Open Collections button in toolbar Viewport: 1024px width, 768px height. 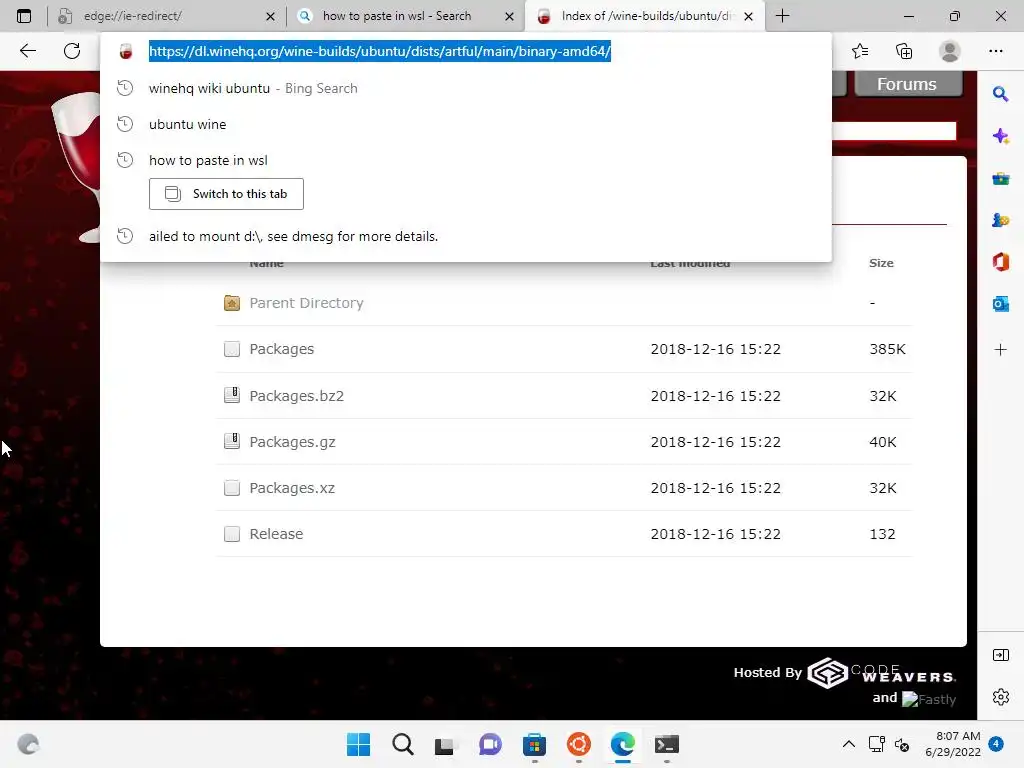tap(904, 51)
